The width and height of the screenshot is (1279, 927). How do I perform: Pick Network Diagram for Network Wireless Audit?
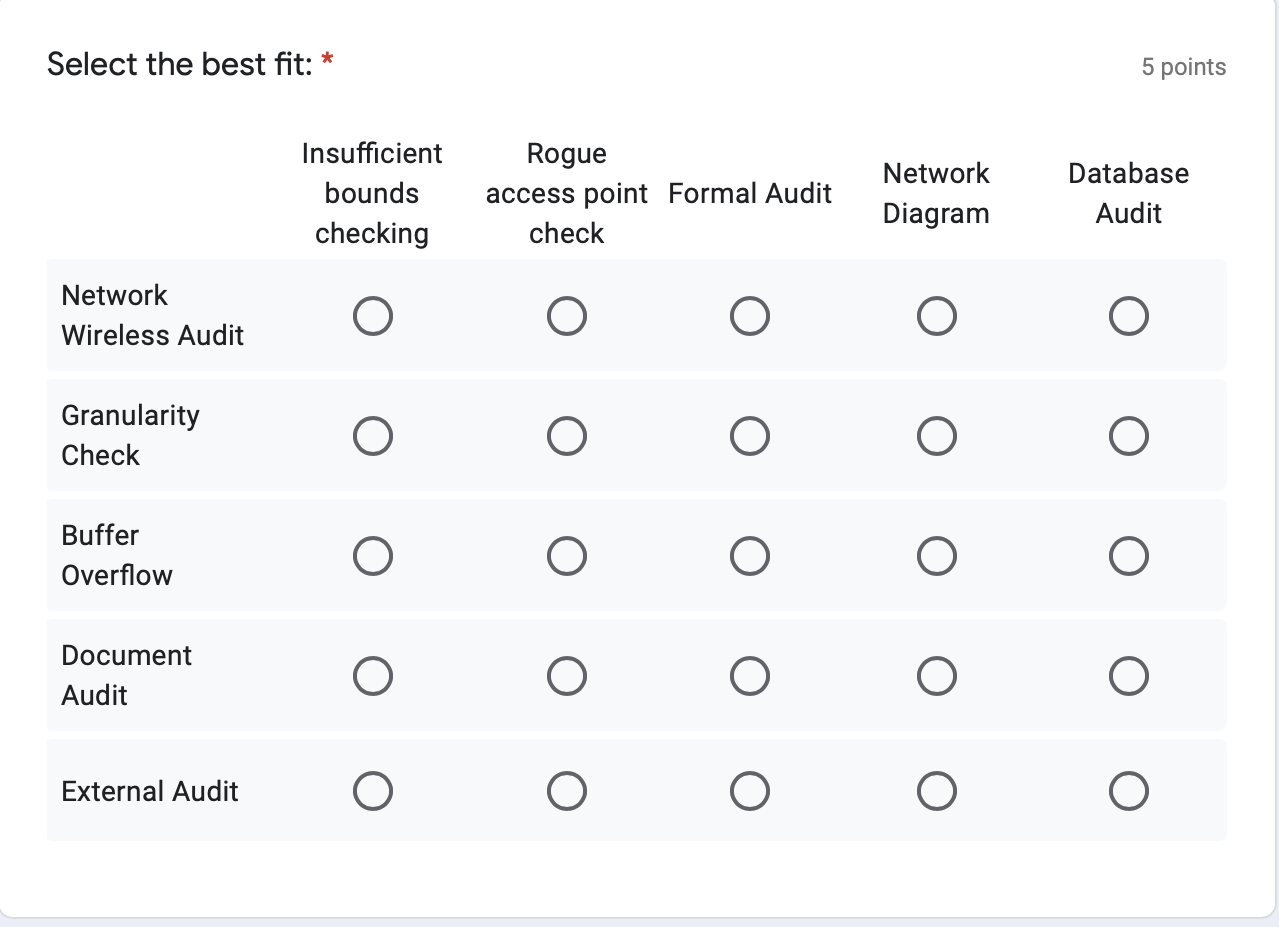click(x=937, y=315)
